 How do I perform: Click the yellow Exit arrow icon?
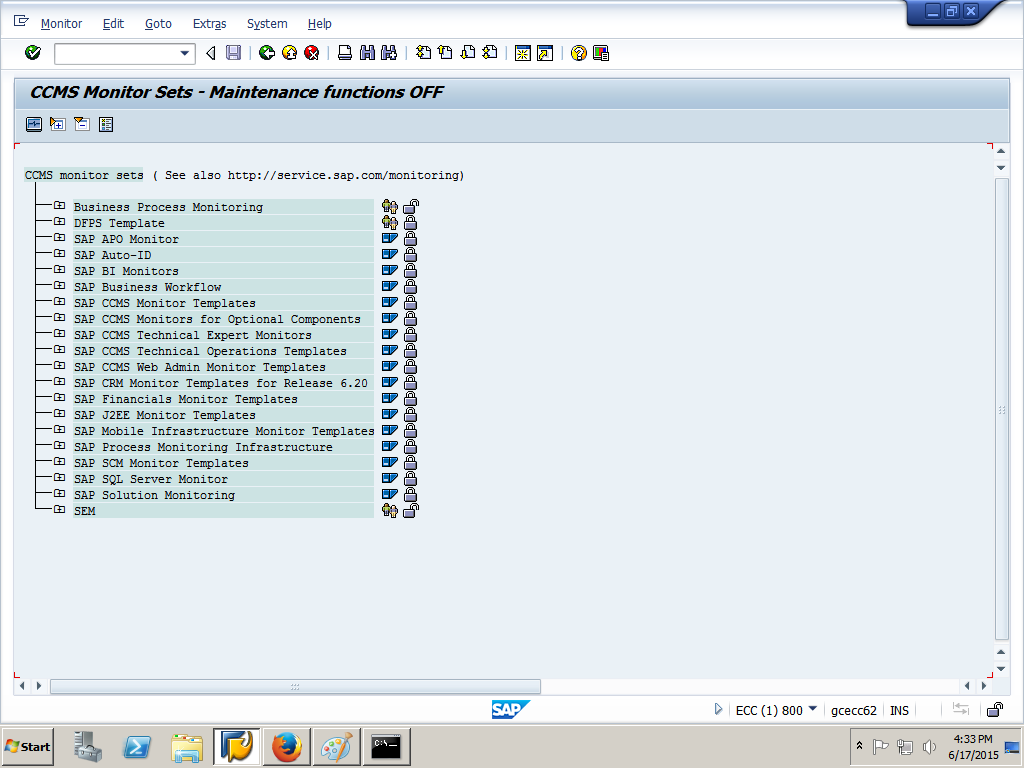coord(289,53)
